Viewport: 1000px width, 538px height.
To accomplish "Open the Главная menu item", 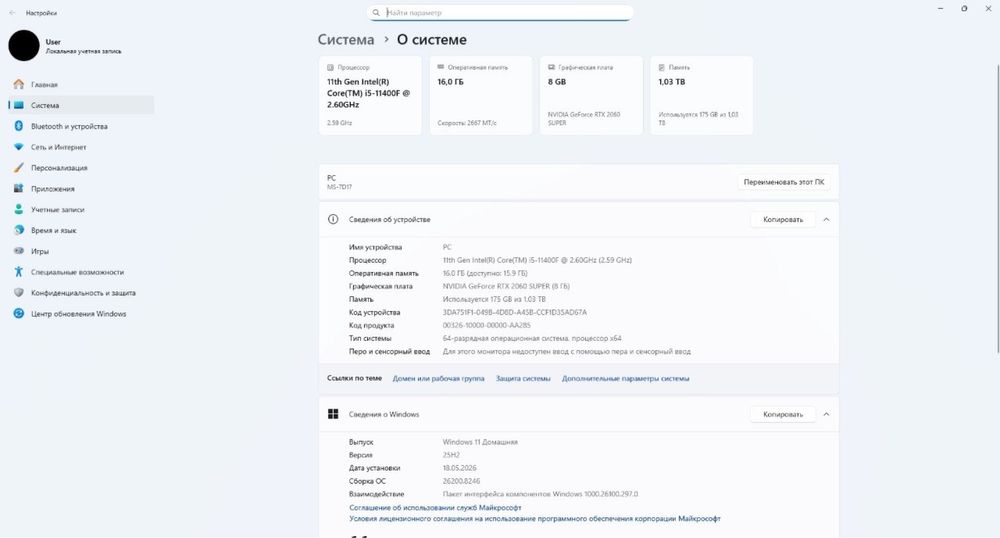I will tap(81, 84).
